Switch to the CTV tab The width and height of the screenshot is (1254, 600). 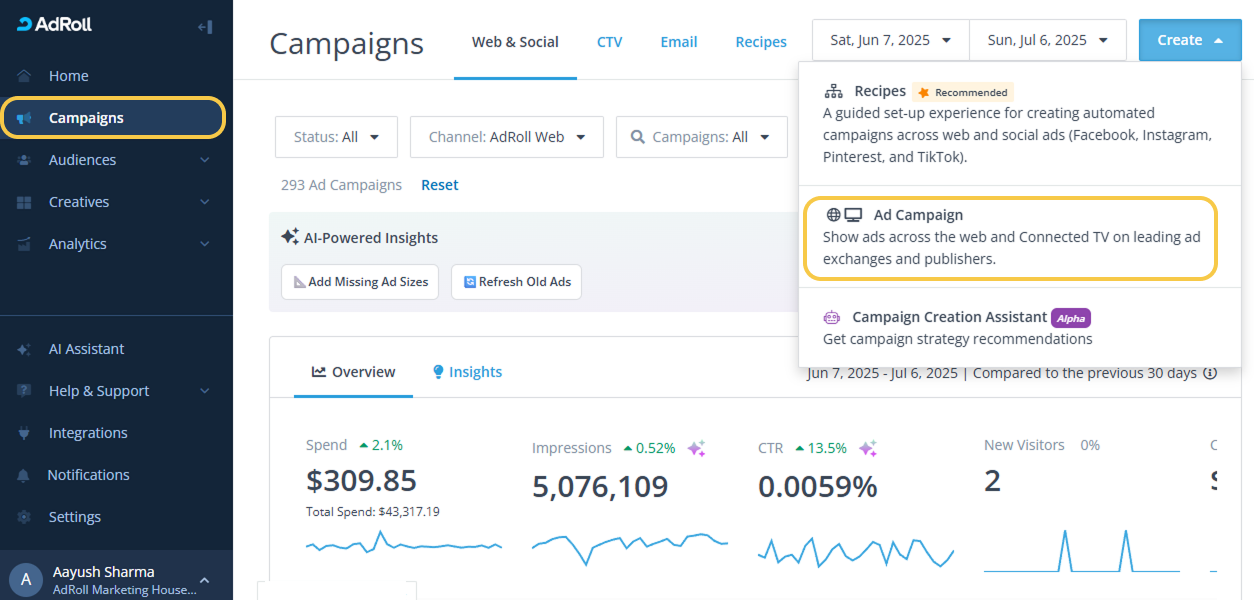click(x=609, y=42)
